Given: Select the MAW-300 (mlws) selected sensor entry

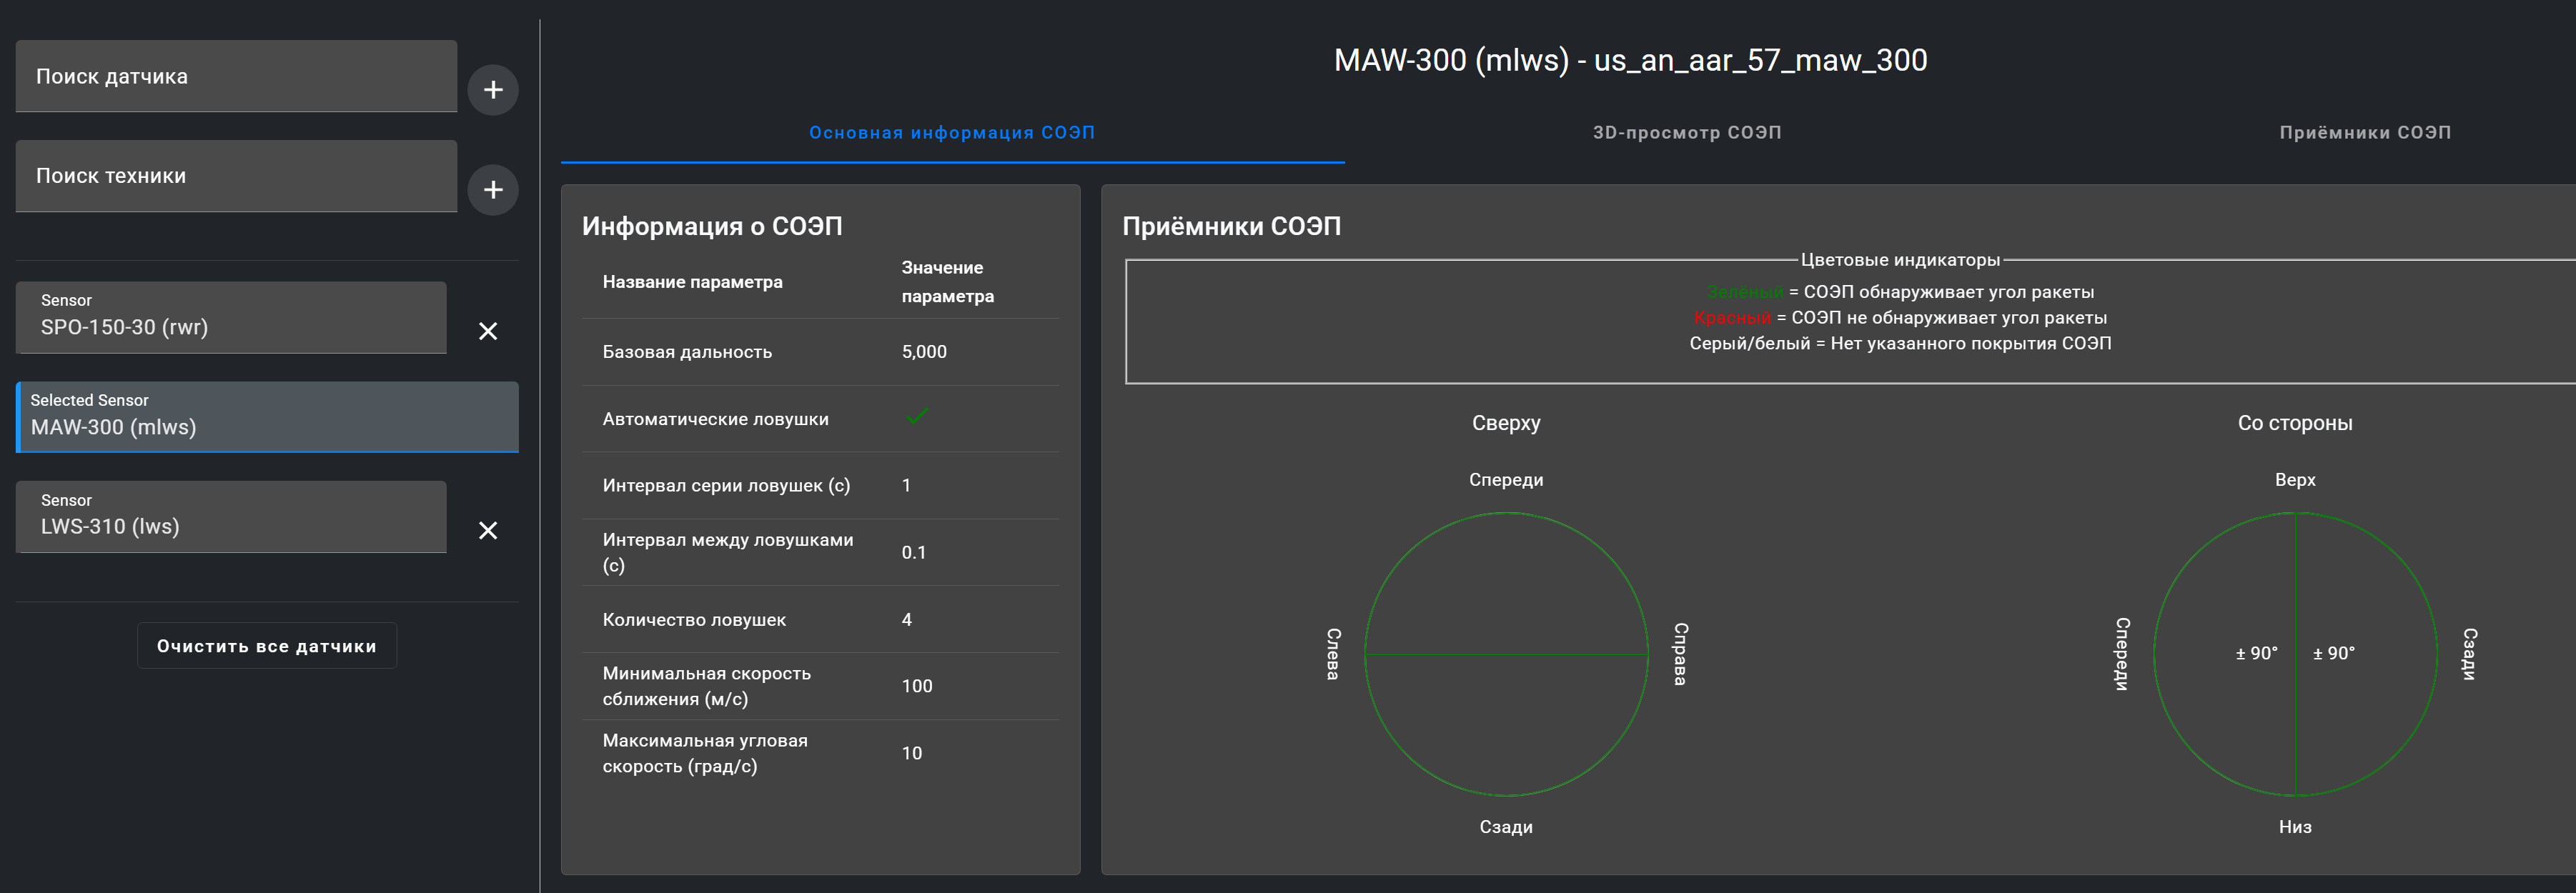Looking at the screenshot, I should pos(267,417).
